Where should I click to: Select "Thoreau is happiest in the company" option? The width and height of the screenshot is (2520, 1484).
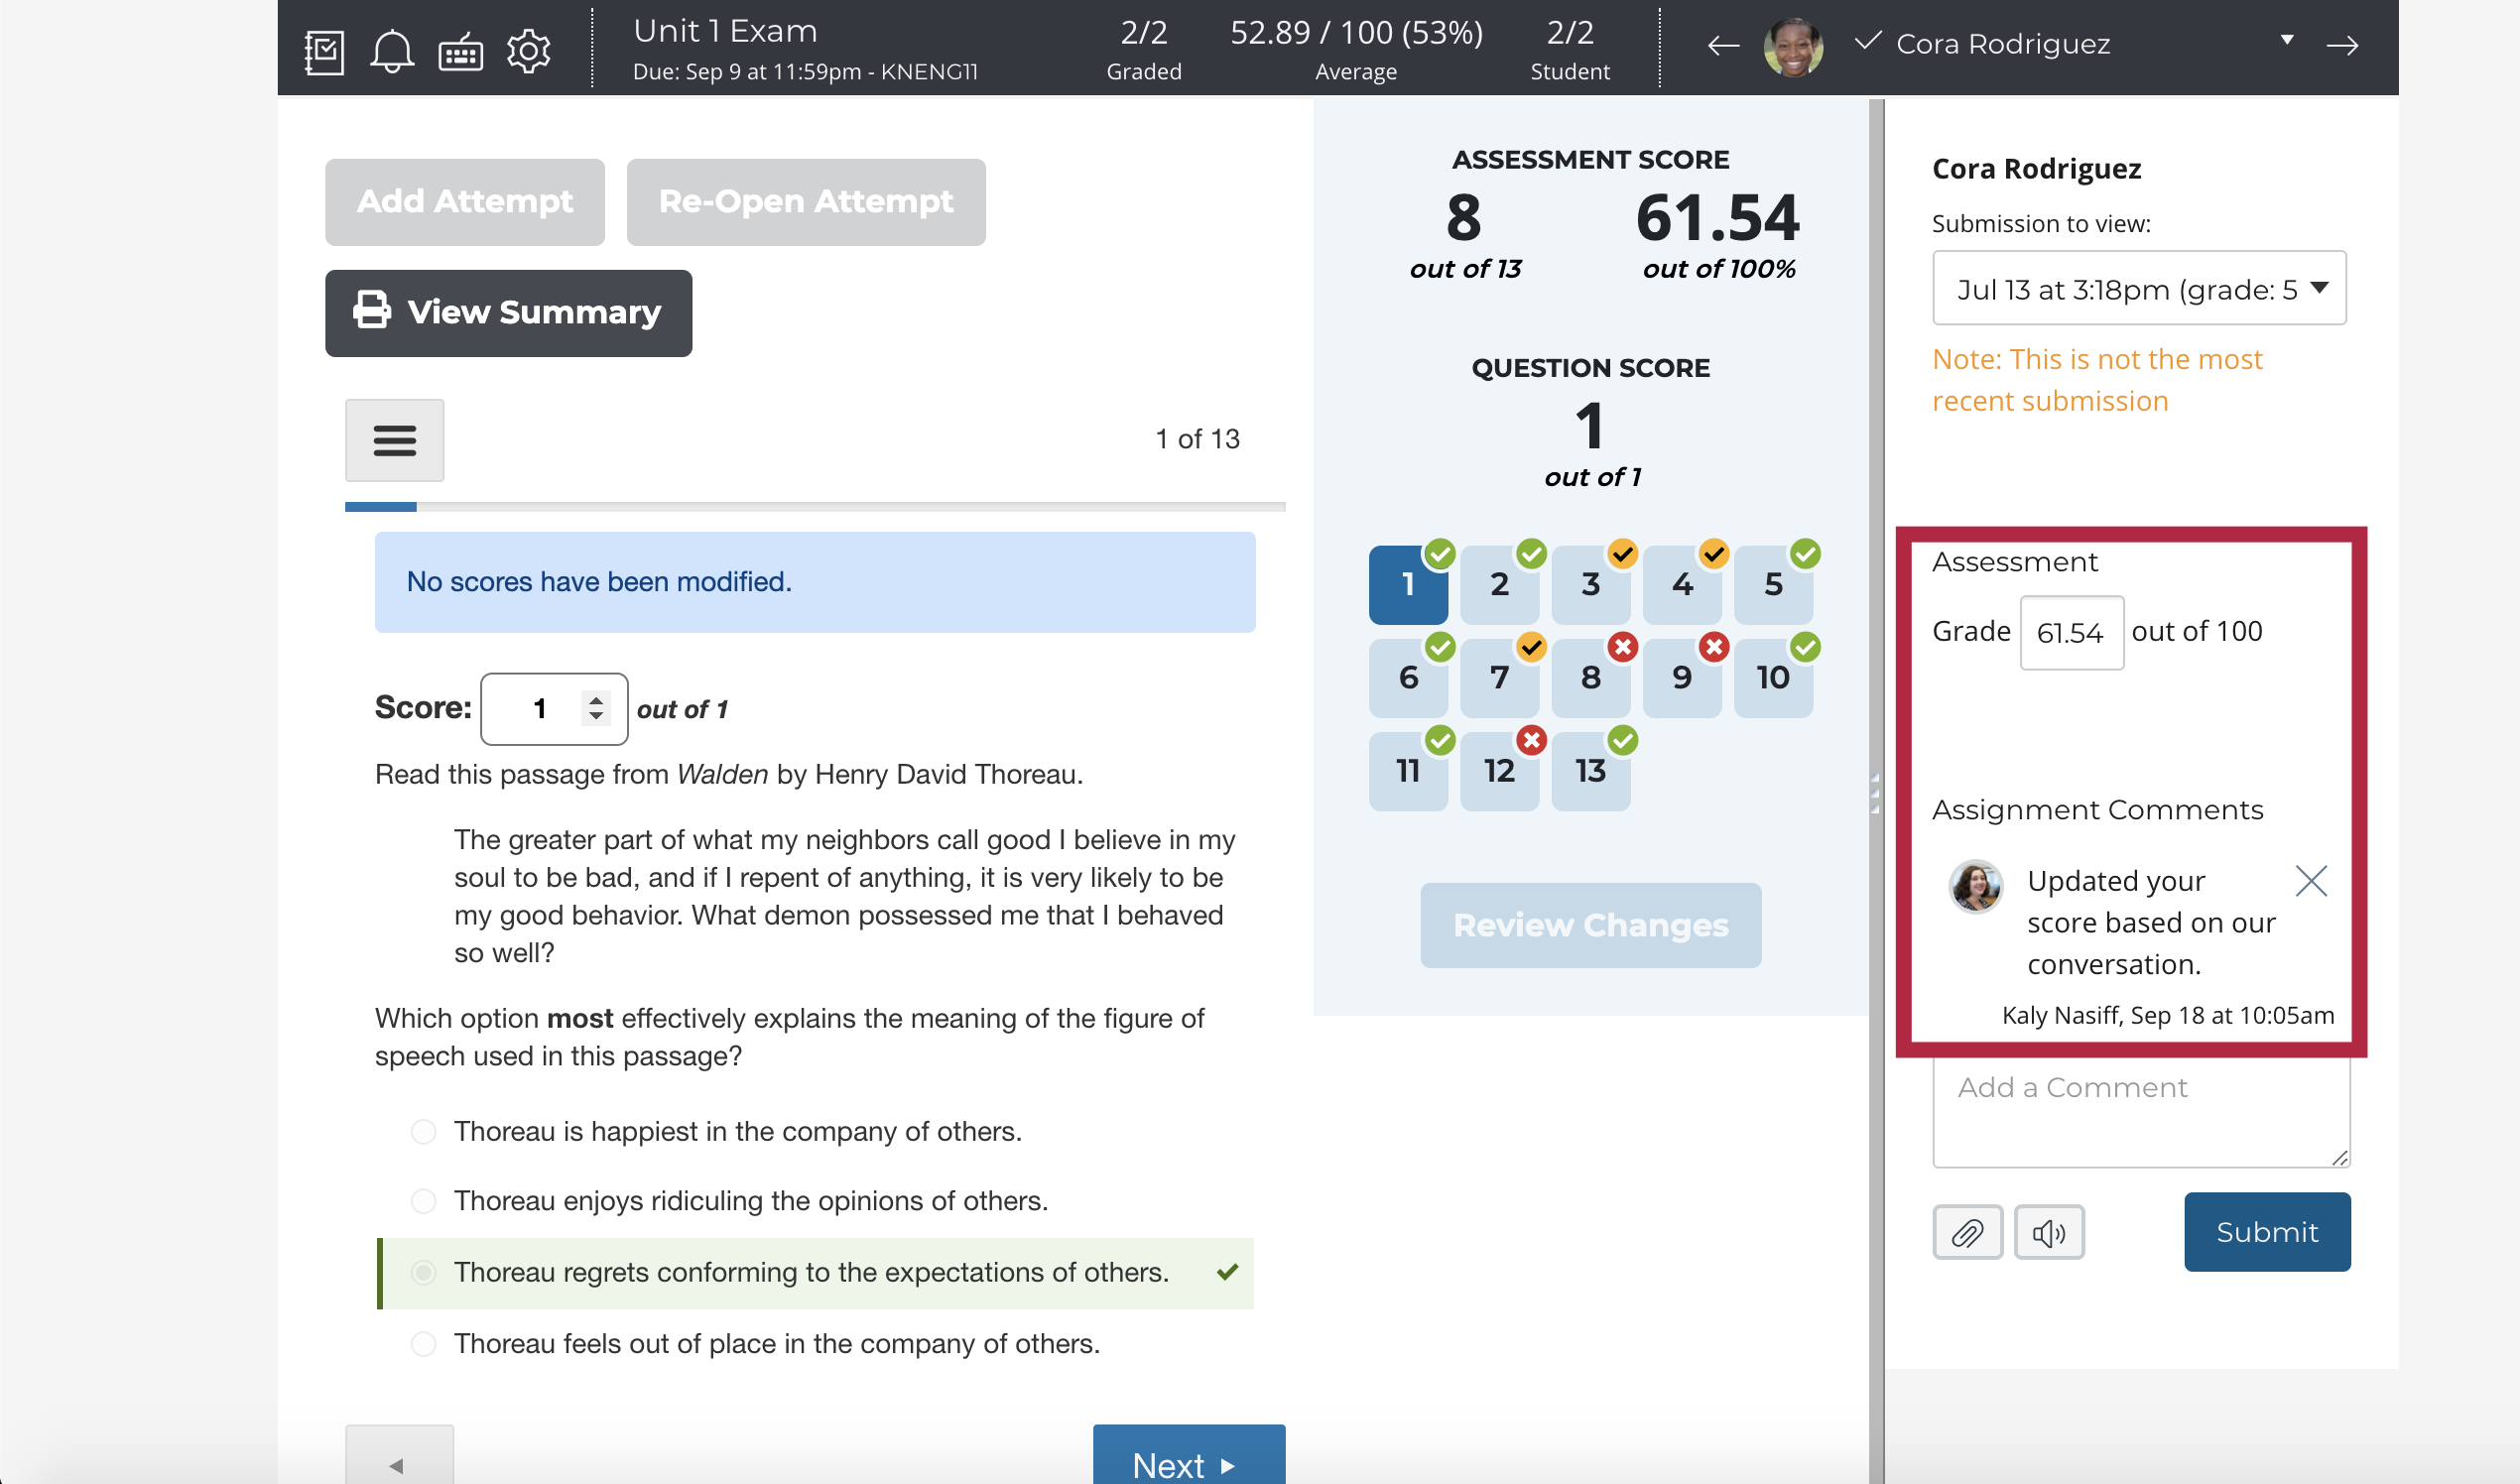424,1131
